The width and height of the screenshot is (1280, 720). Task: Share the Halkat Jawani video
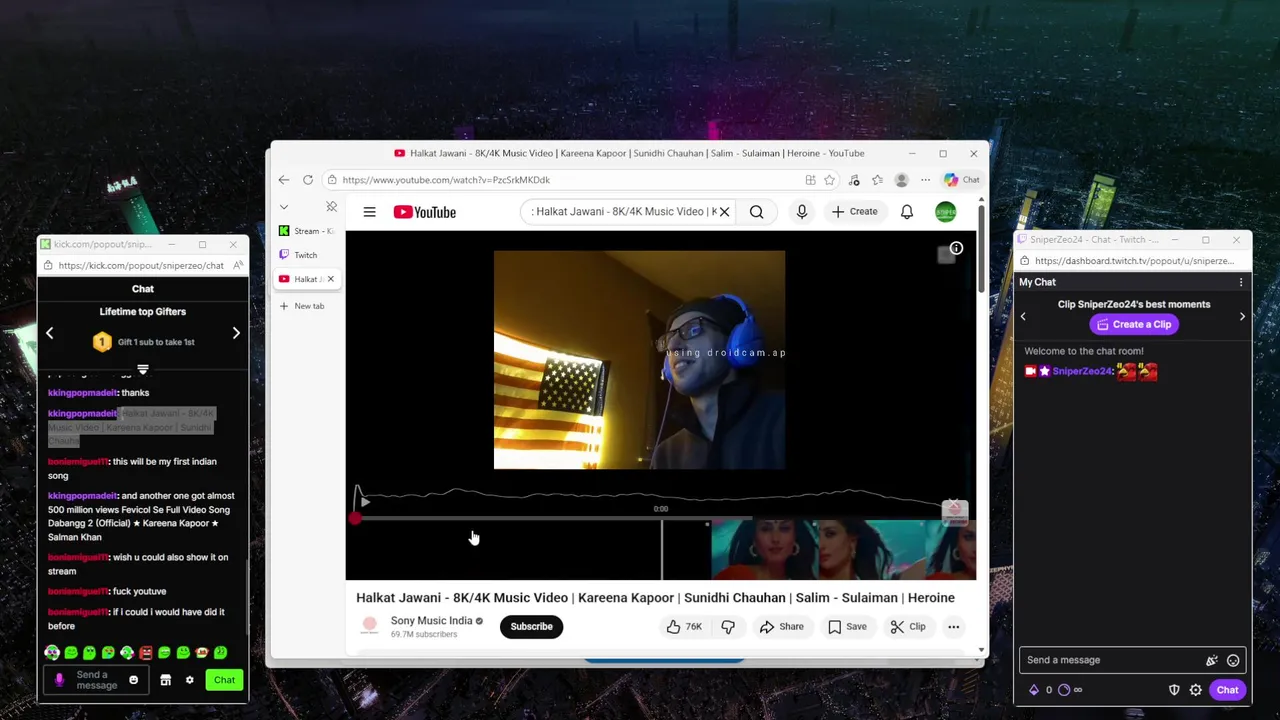click(x=781, y=627)
